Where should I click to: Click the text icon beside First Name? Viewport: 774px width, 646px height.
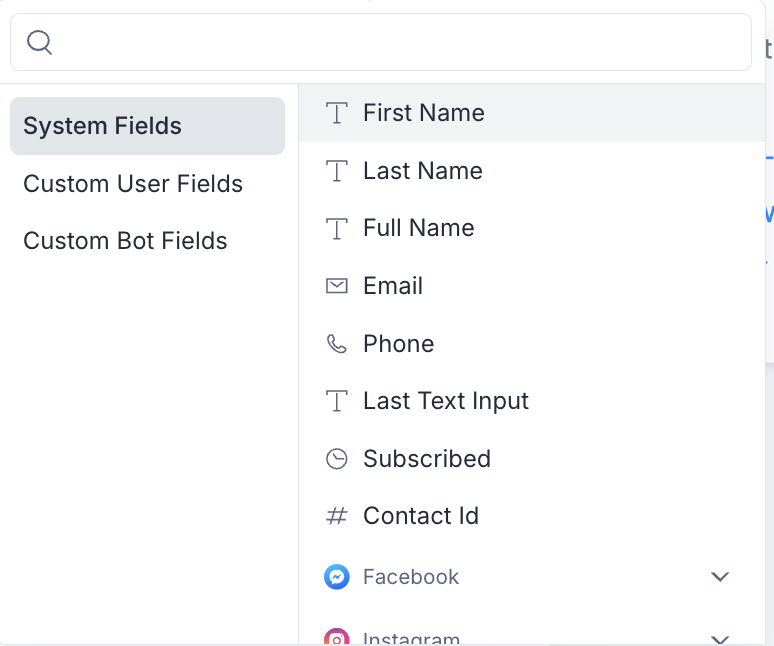pos(337,113)
